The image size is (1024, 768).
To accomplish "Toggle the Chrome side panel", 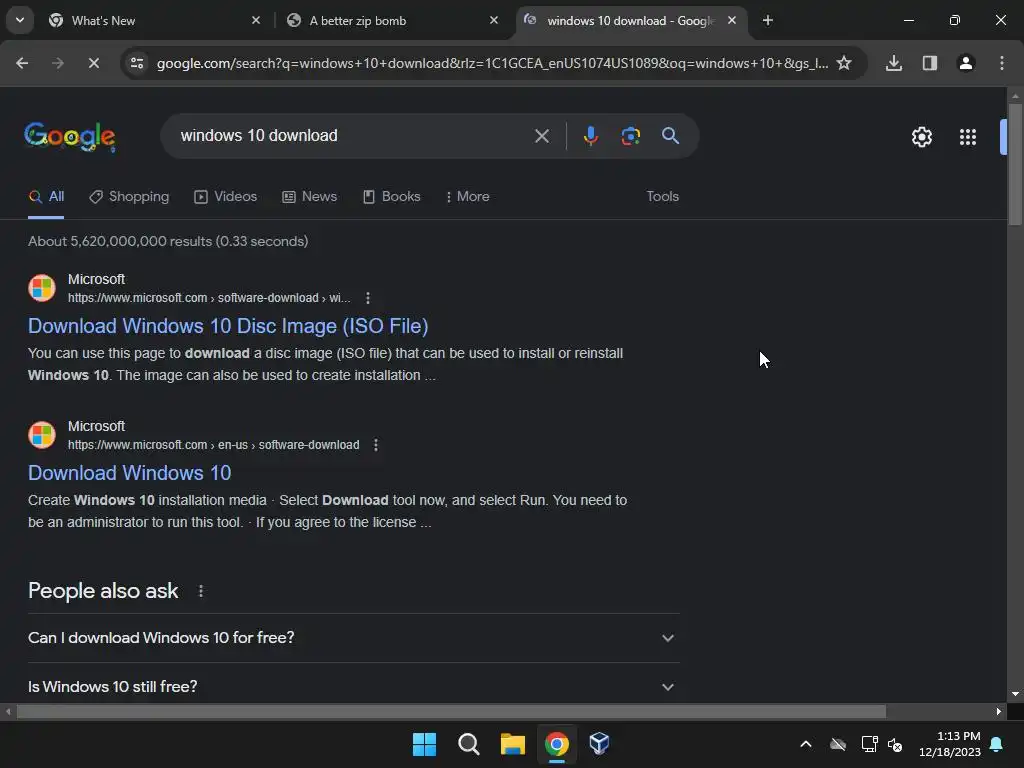I will (x=929, y=63).
